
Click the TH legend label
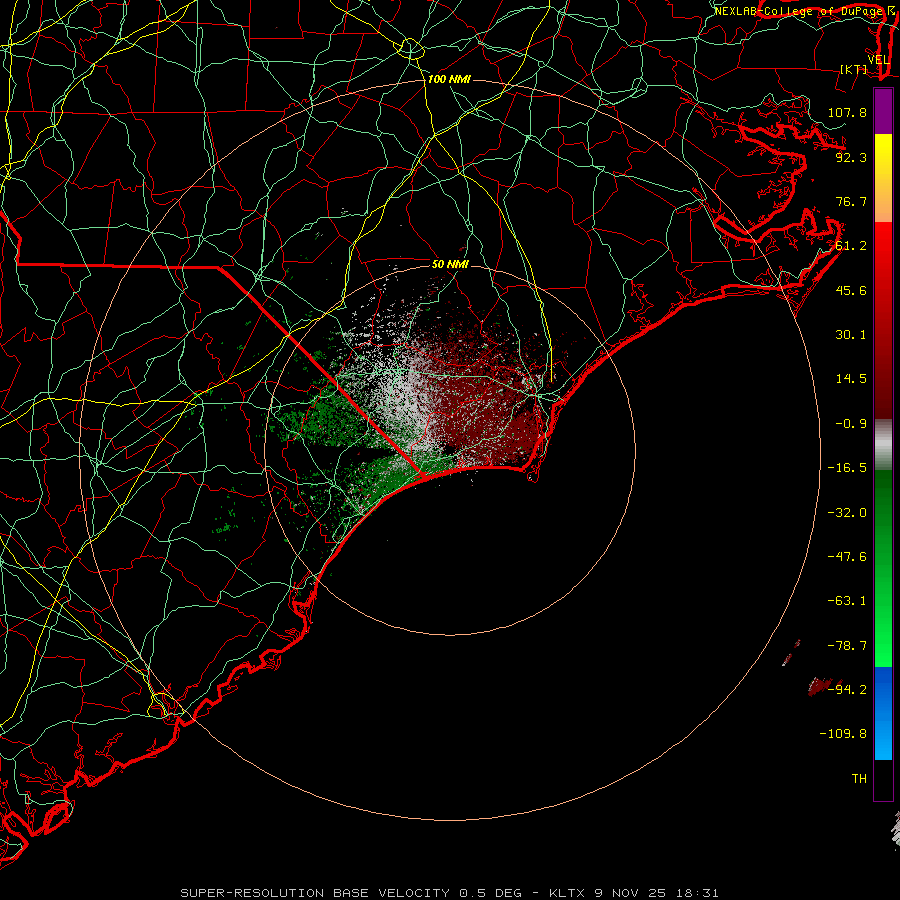(859, 779)
